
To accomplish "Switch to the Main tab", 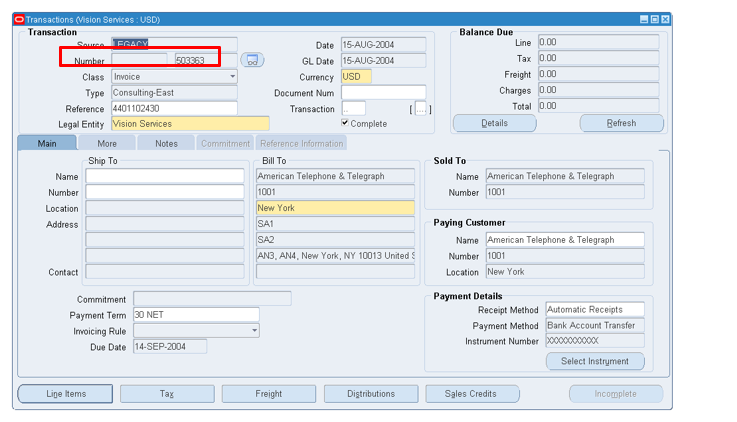I will 47,143.
